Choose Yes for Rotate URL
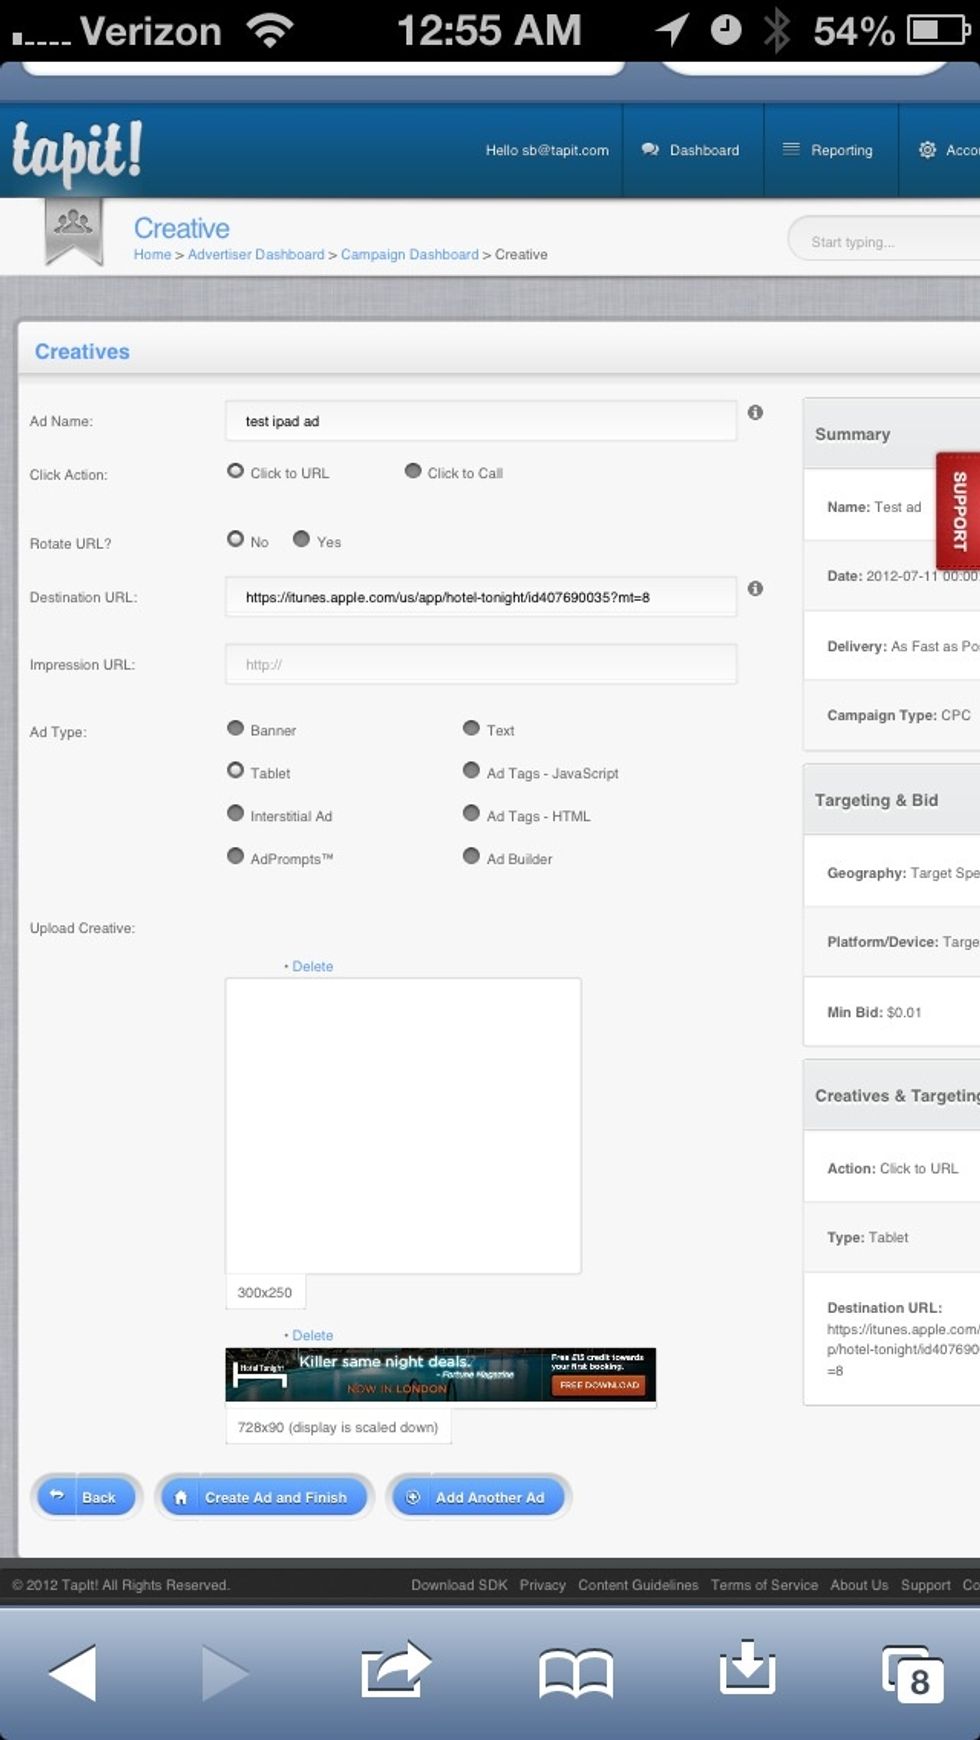Viewport: 980px width, 1740px height. (301, 539)
